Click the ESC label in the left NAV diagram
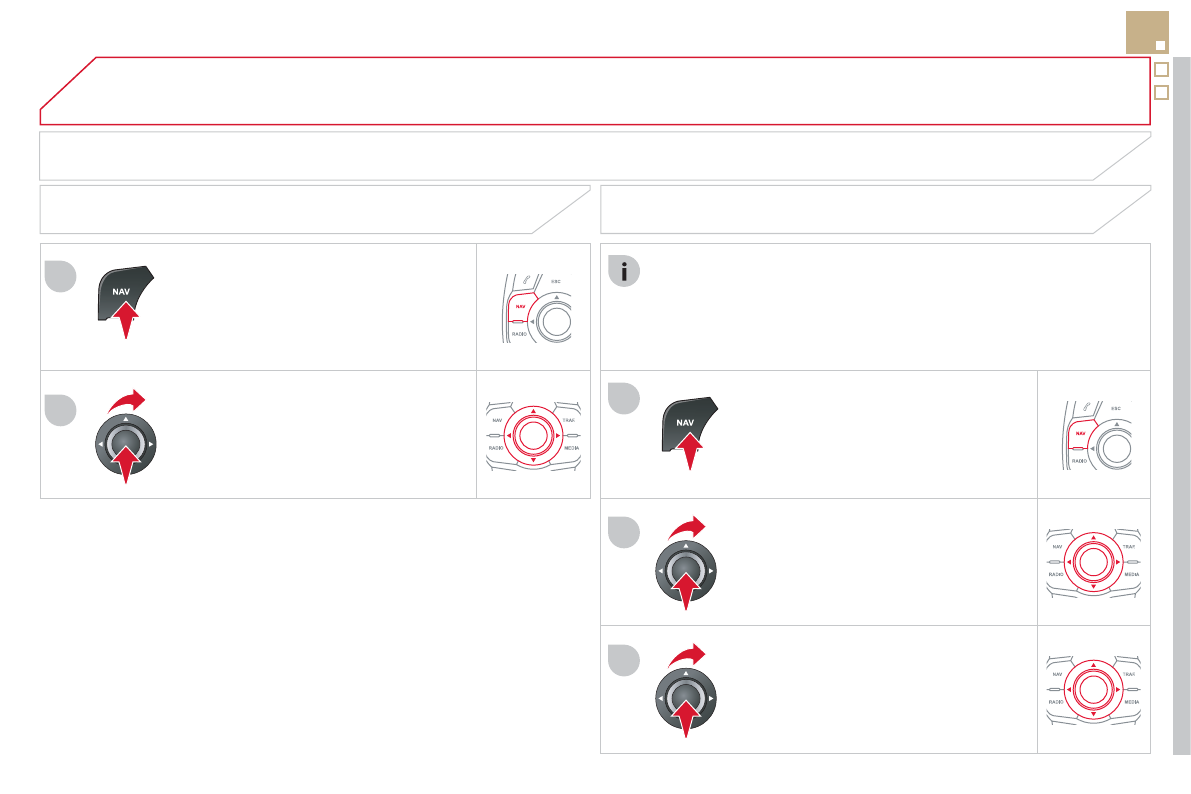The height and width of the screenshot is (794, 1191). pos(556,283)
